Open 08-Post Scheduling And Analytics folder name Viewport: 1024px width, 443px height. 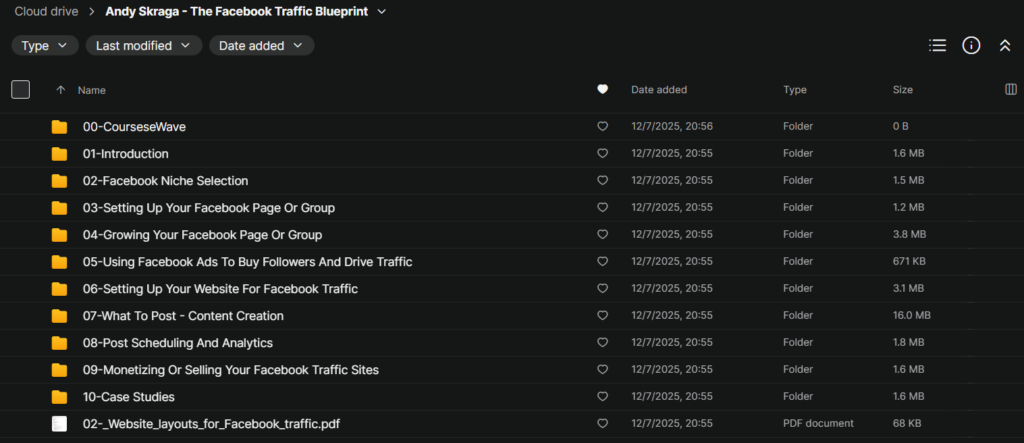click(178, 343)
